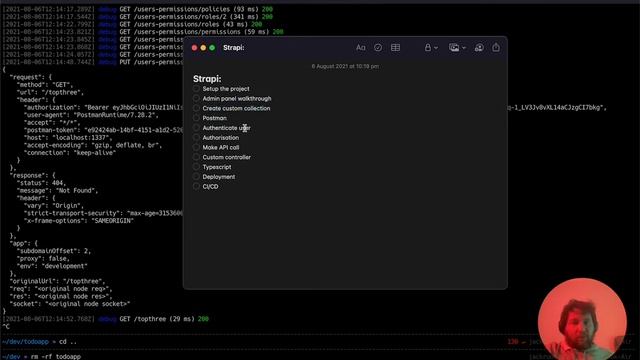This screenshot has width=640, height=360.
Task: Toggle the 'Deployment' checklist circle
Action: coord(196,177)
